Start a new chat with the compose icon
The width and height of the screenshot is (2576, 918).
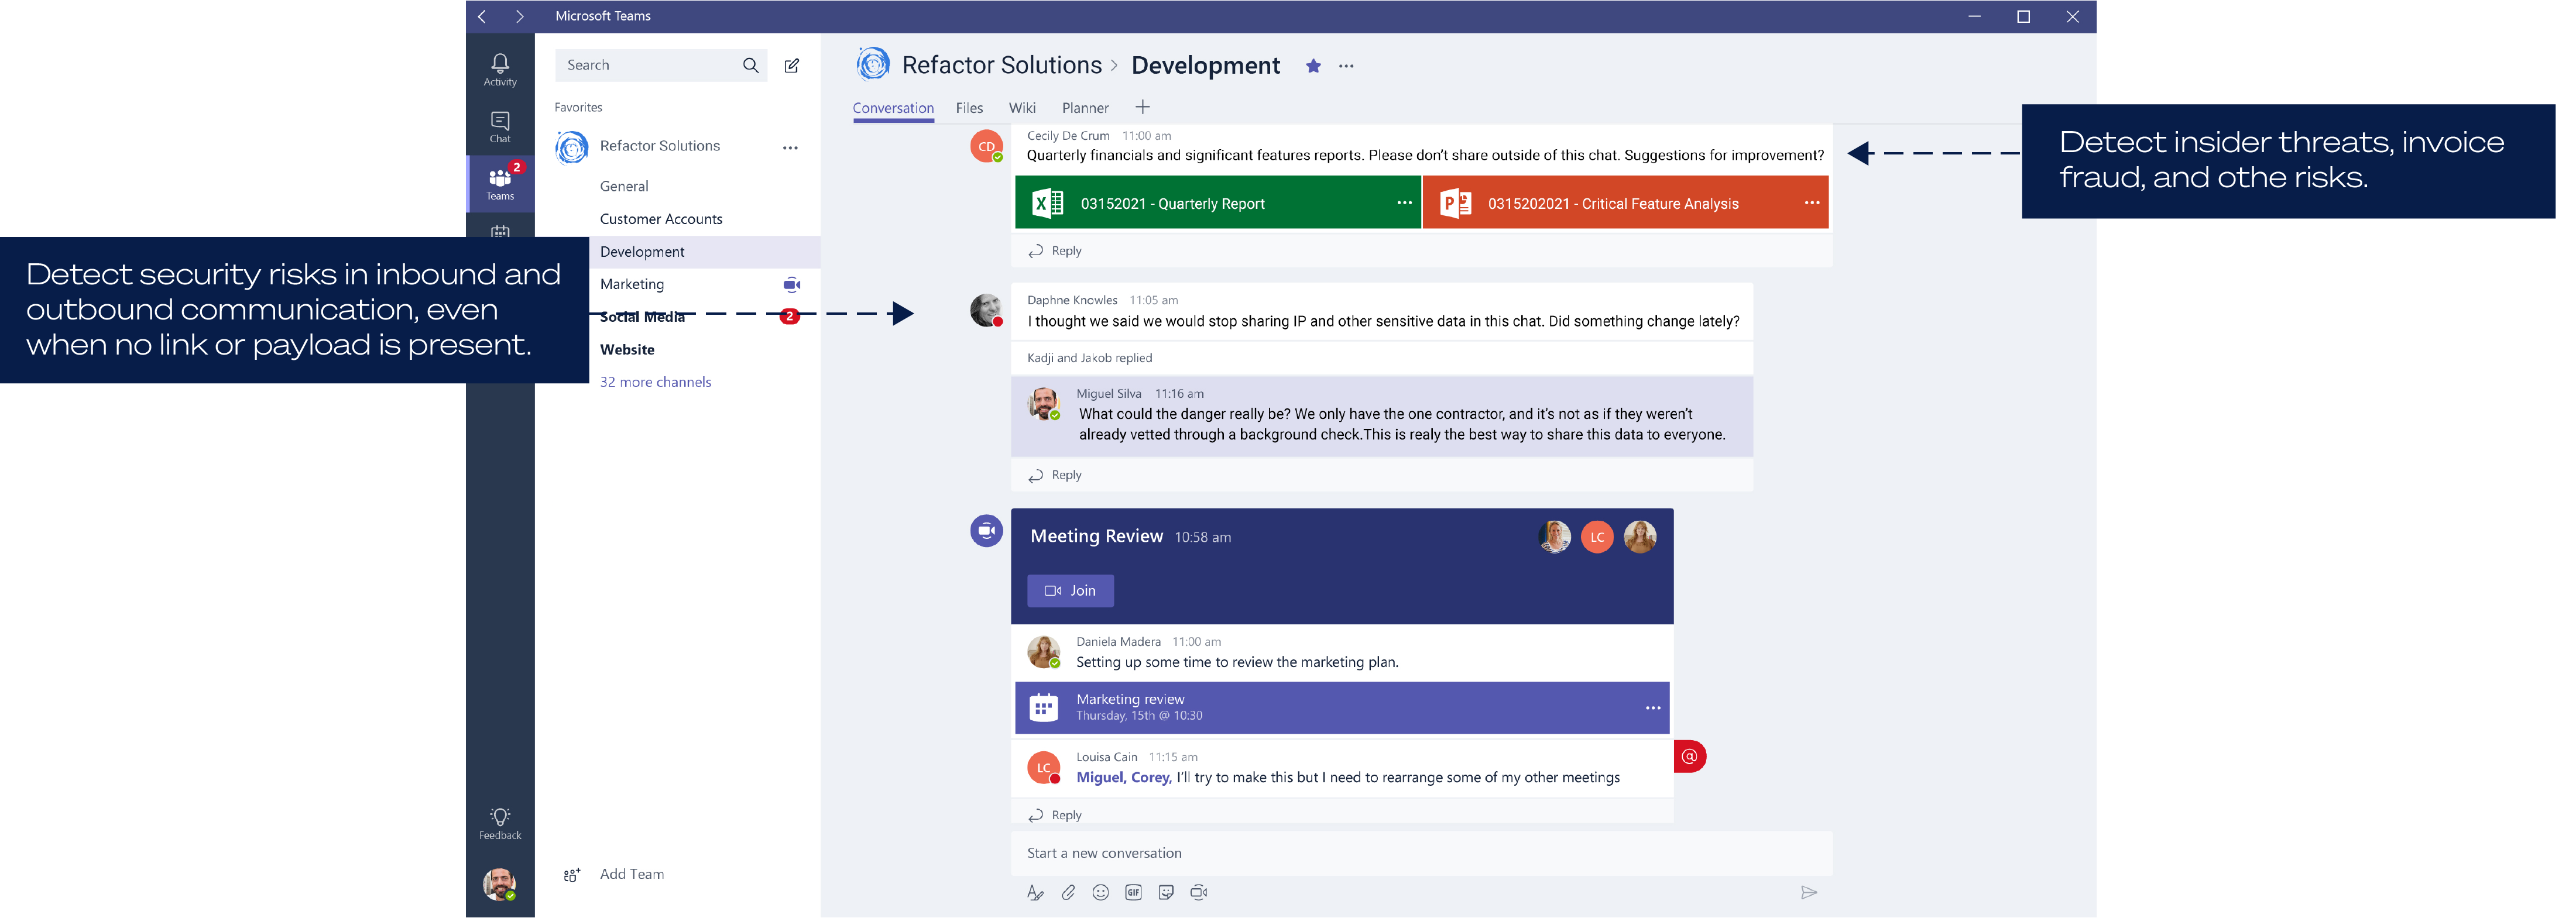point(792,66)
